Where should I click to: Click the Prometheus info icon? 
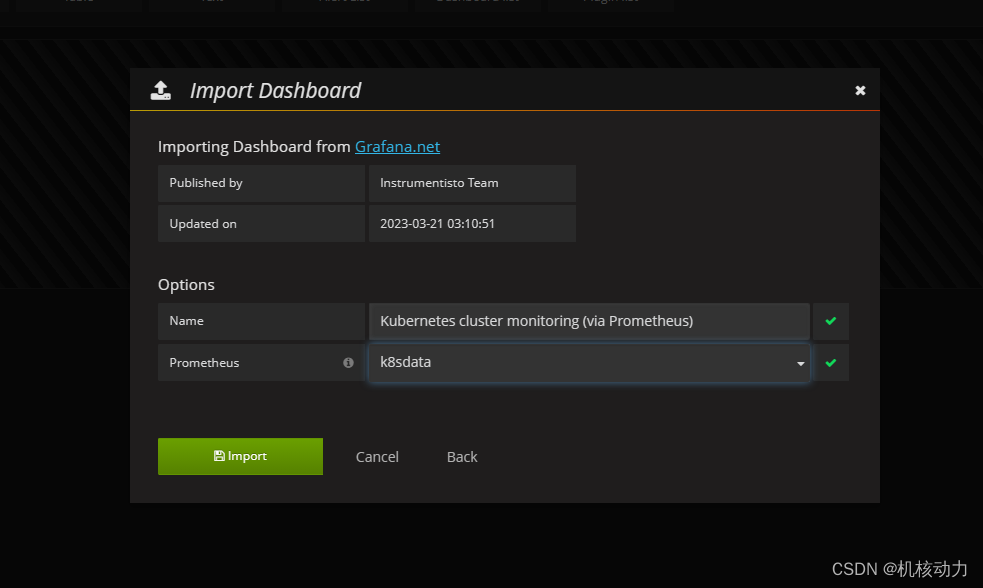coord(348,363)
